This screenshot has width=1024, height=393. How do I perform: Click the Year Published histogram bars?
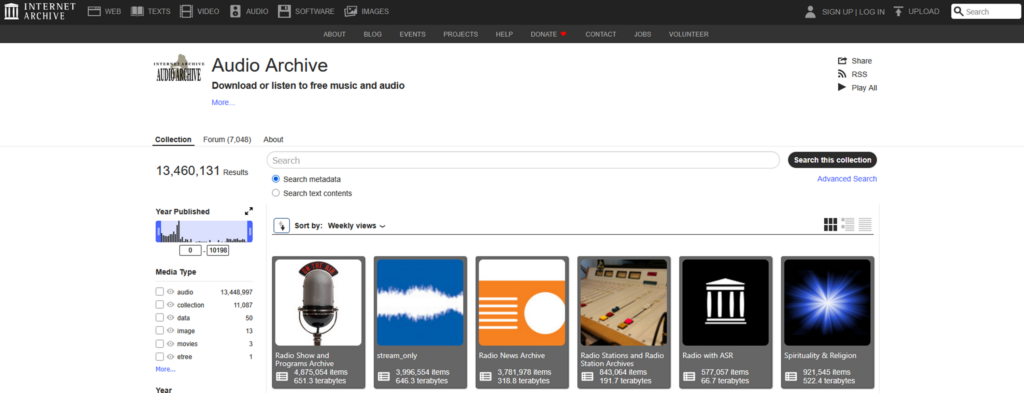click(204, 231)
